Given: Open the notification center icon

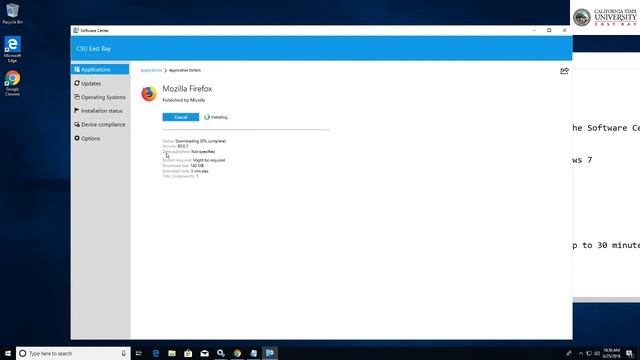Looking at the screenshot, I should pyautogui.click(x=630, y=353).
